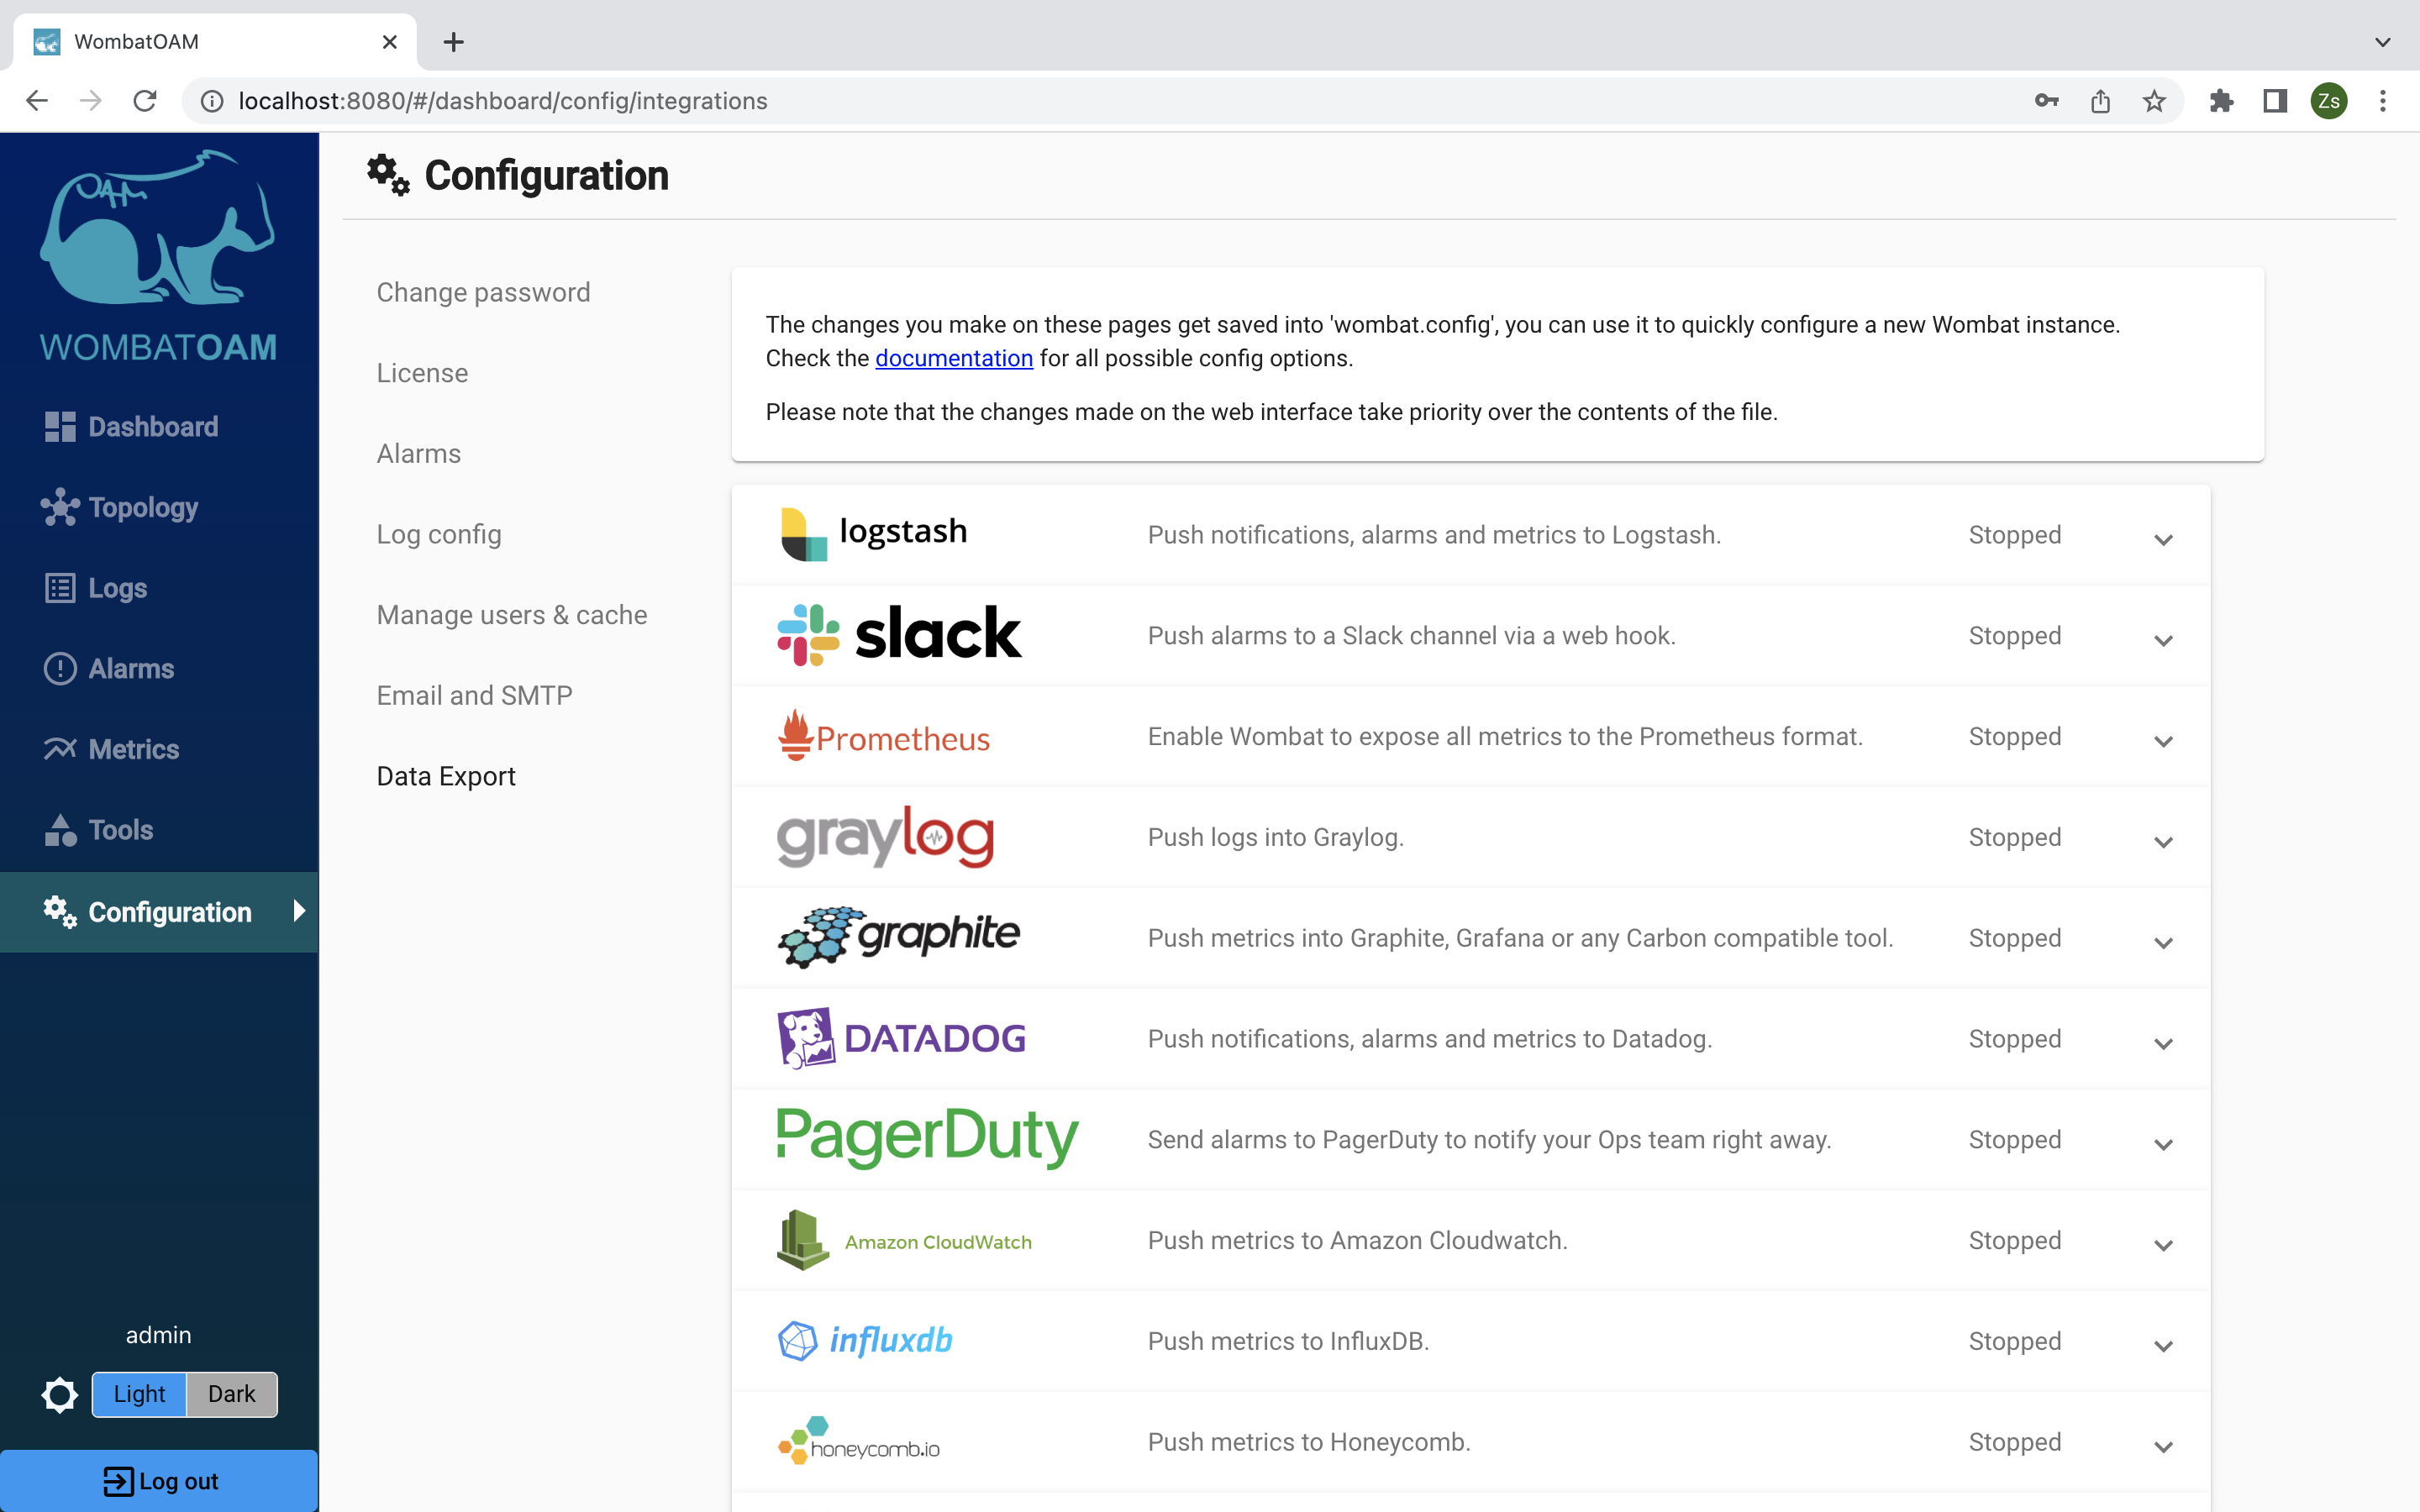The image size is (2420, 1512).
Task: Click the PagerDuty logo
Action: pos(927,1137)
